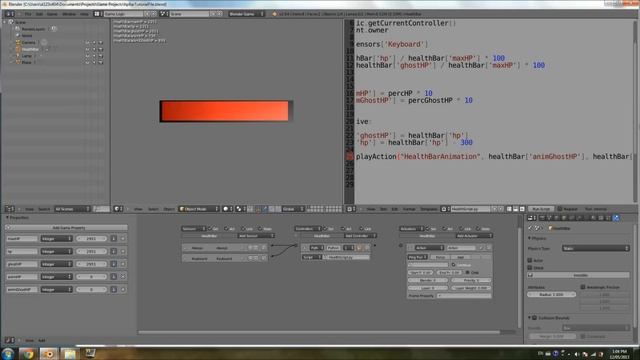Click the text editor type icon
The image size is (640, 360).
click(x=350, y=209)
